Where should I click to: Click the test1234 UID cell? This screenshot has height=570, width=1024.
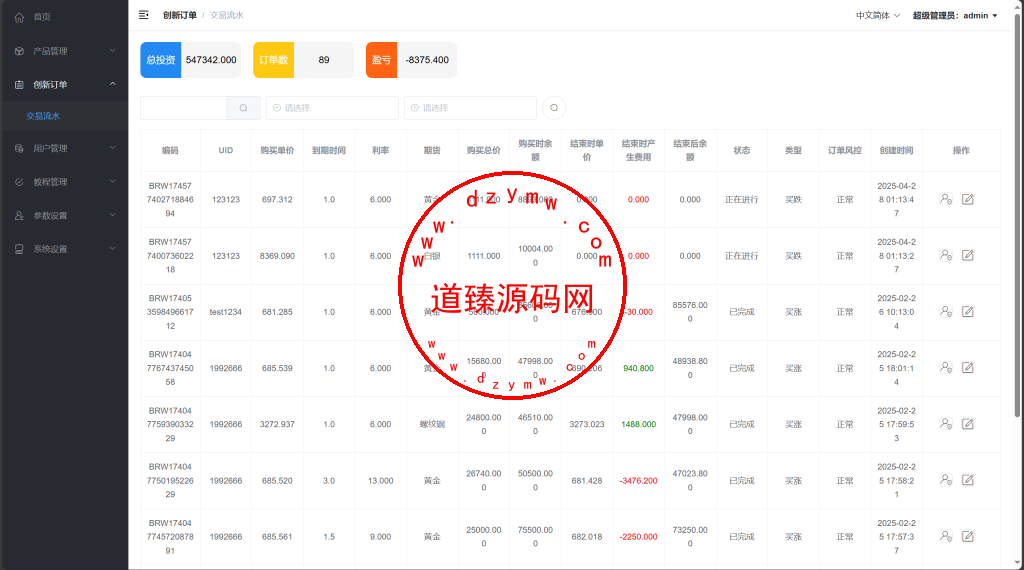tap(226, 312)
